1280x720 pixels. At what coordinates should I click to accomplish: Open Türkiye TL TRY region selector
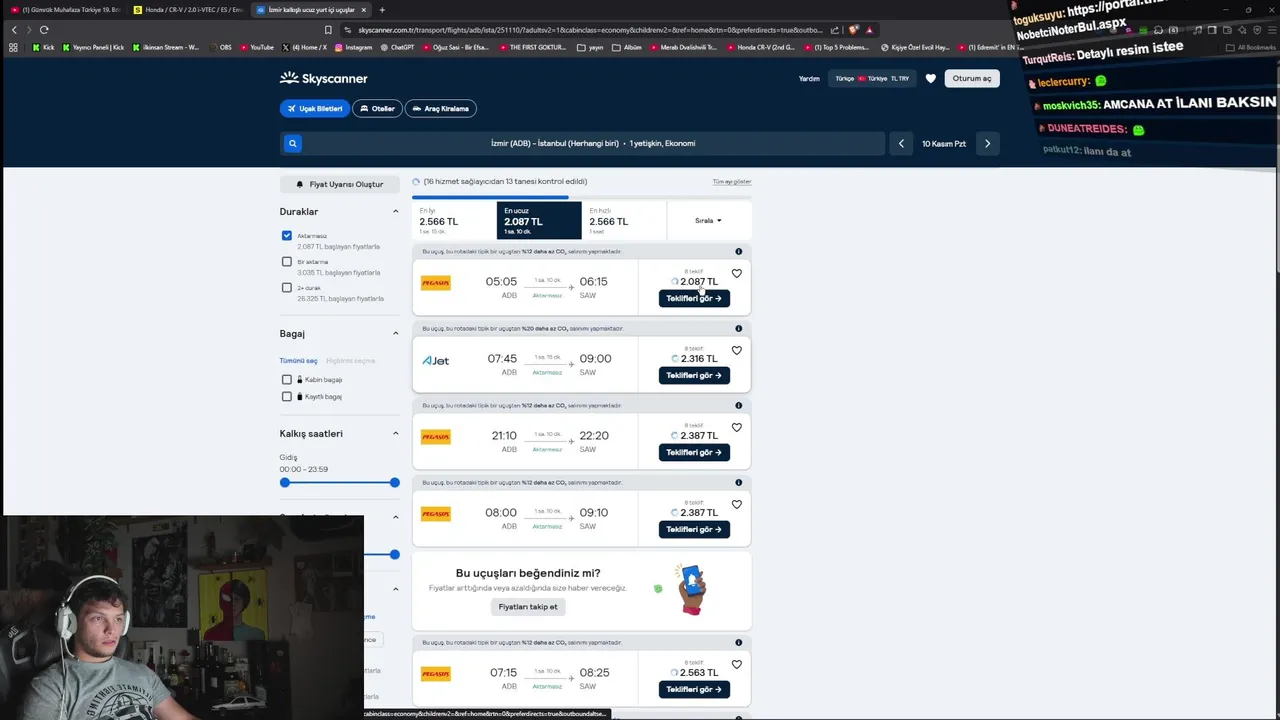click(x=873, y=78)
